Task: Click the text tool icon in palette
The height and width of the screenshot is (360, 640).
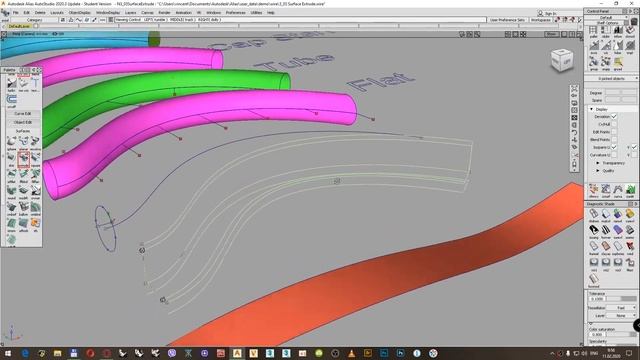Action: point(36,84)
